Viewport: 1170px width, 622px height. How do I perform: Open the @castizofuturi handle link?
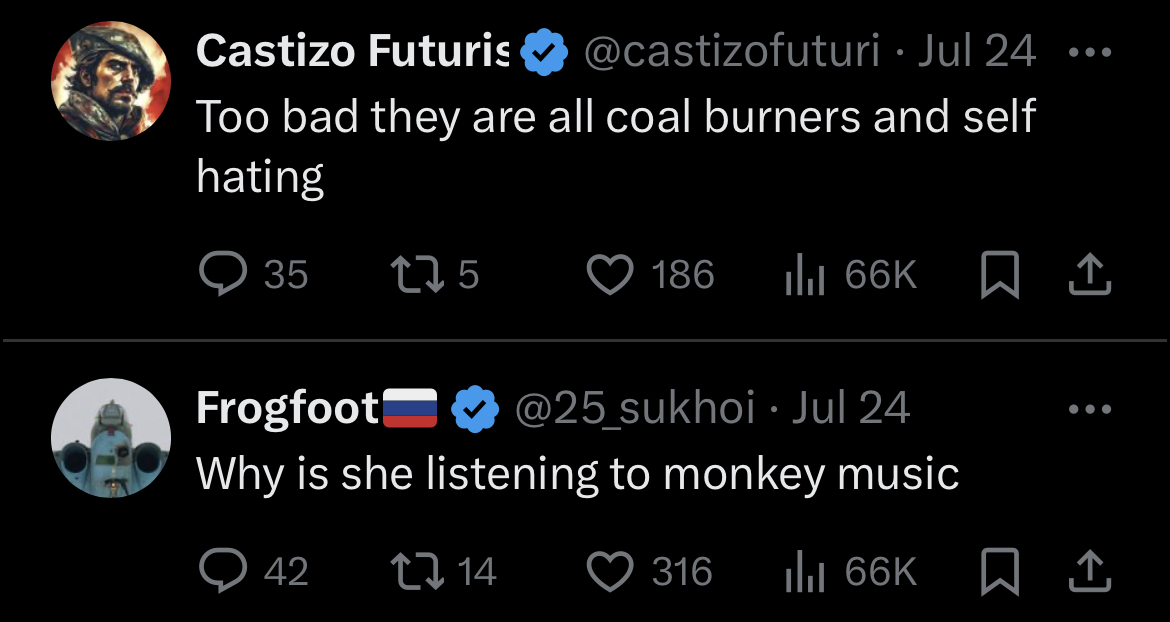pyautogui.click(x=731, y=51)
